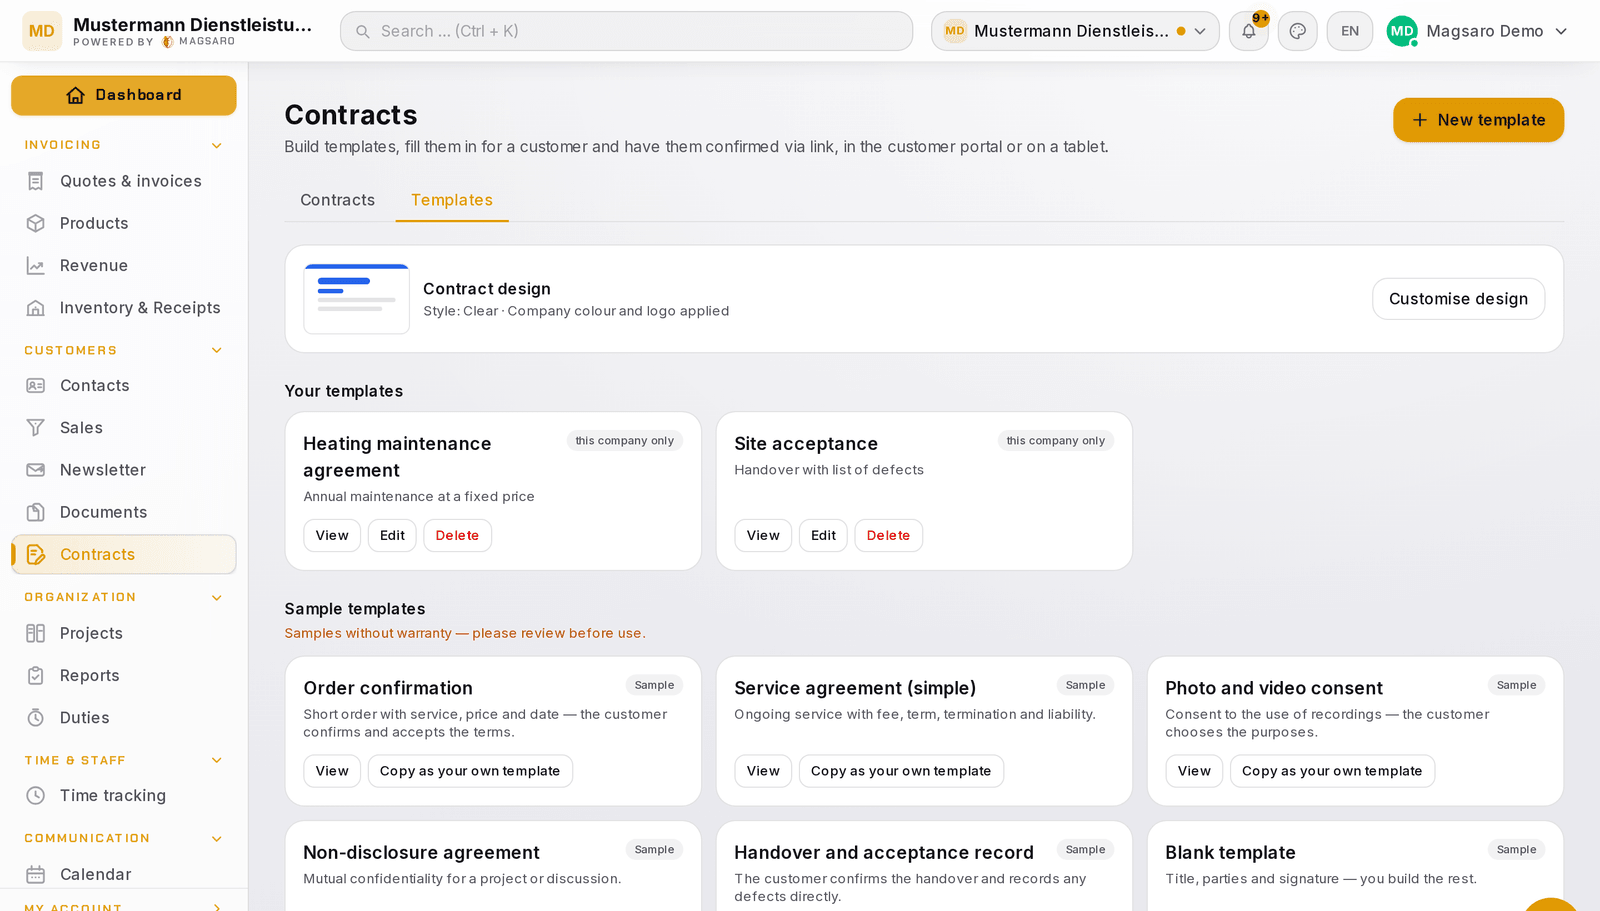The height and width of the screenshot is (911, 1600).
Task: Collapse the Invoicing section
Action: [x=217, y=146]
